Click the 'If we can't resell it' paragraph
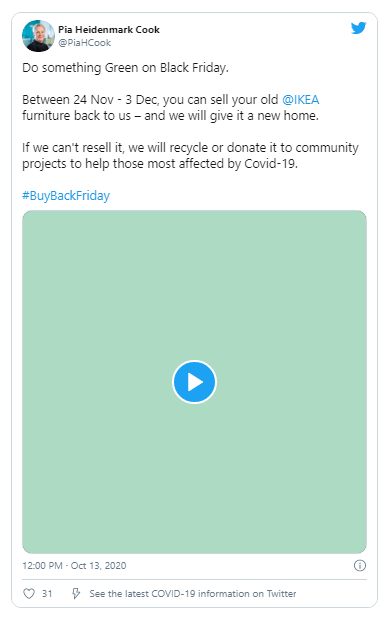This screenshot has height=617, width=381. 190,155
